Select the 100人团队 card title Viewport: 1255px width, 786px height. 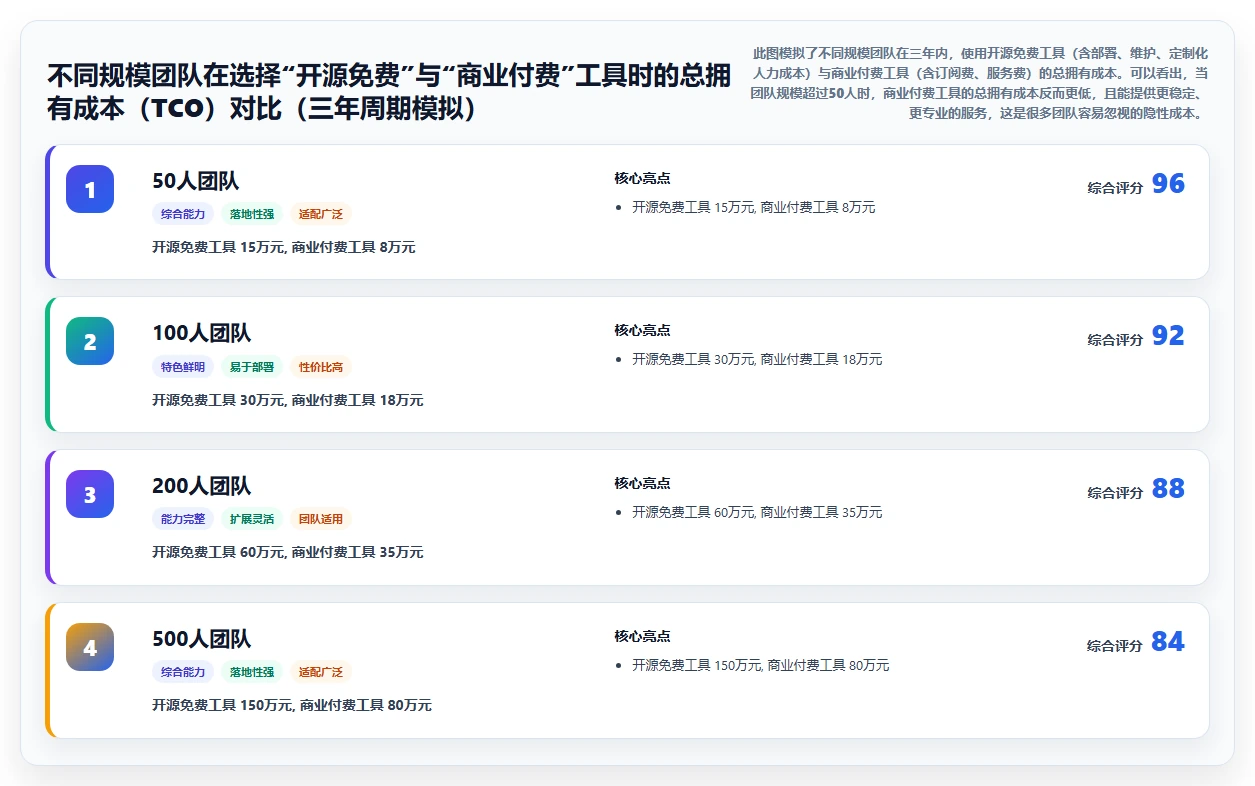point(202,333)
